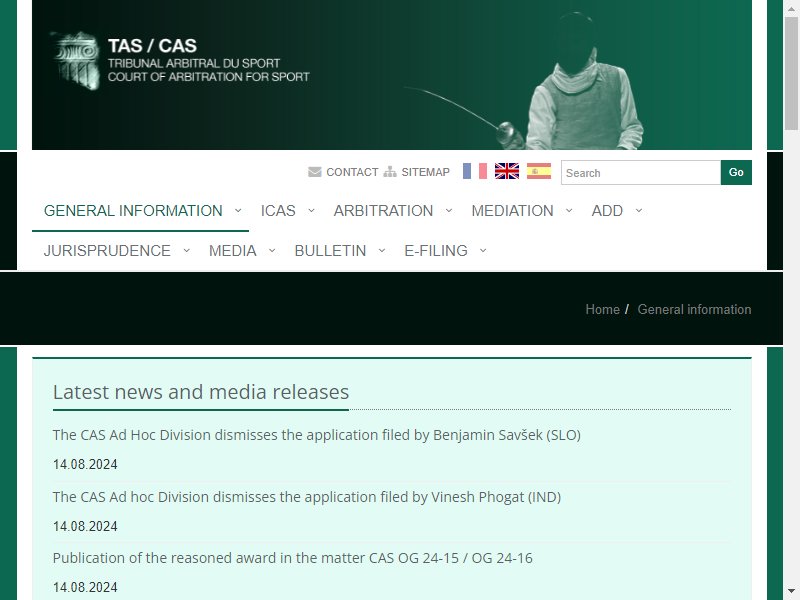
Task: Switch language using the French flag
Action: pos(474,171)
